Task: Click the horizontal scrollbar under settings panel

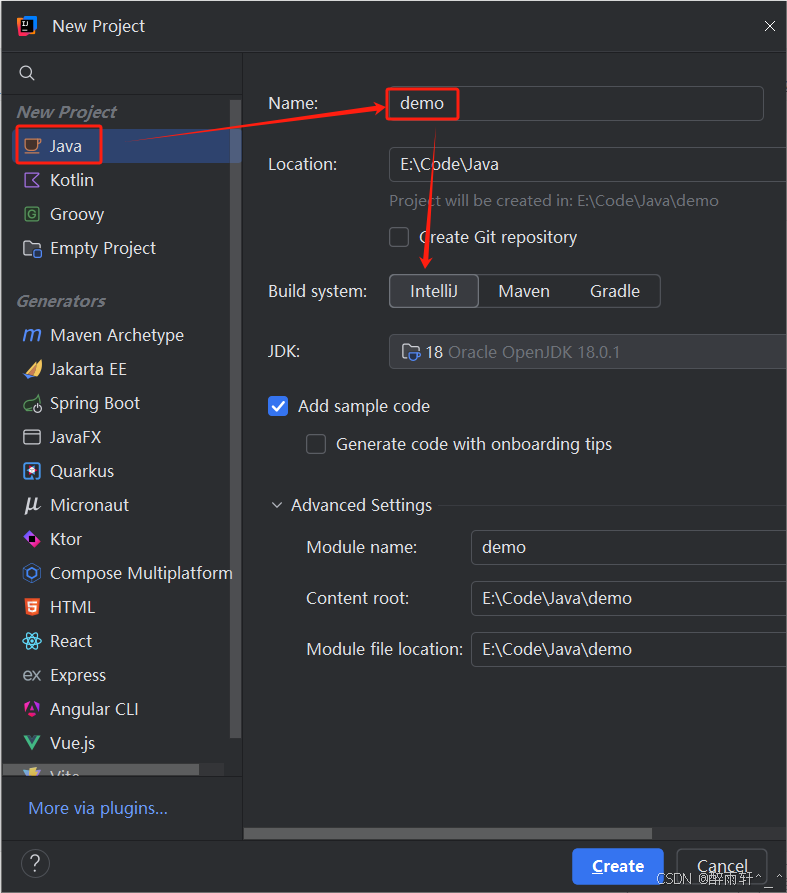Action: pos(448,833)
